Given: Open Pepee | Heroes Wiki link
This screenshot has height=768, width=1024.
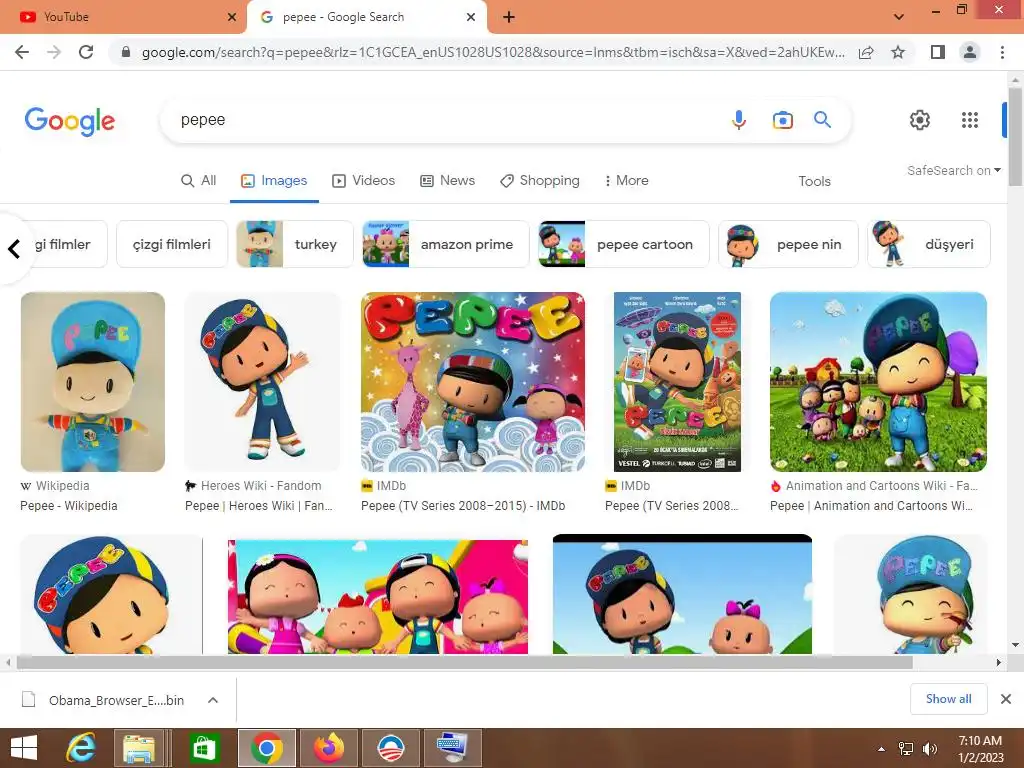Looking at the screenshot, I should pyautogui.click(x=259, y=506).
